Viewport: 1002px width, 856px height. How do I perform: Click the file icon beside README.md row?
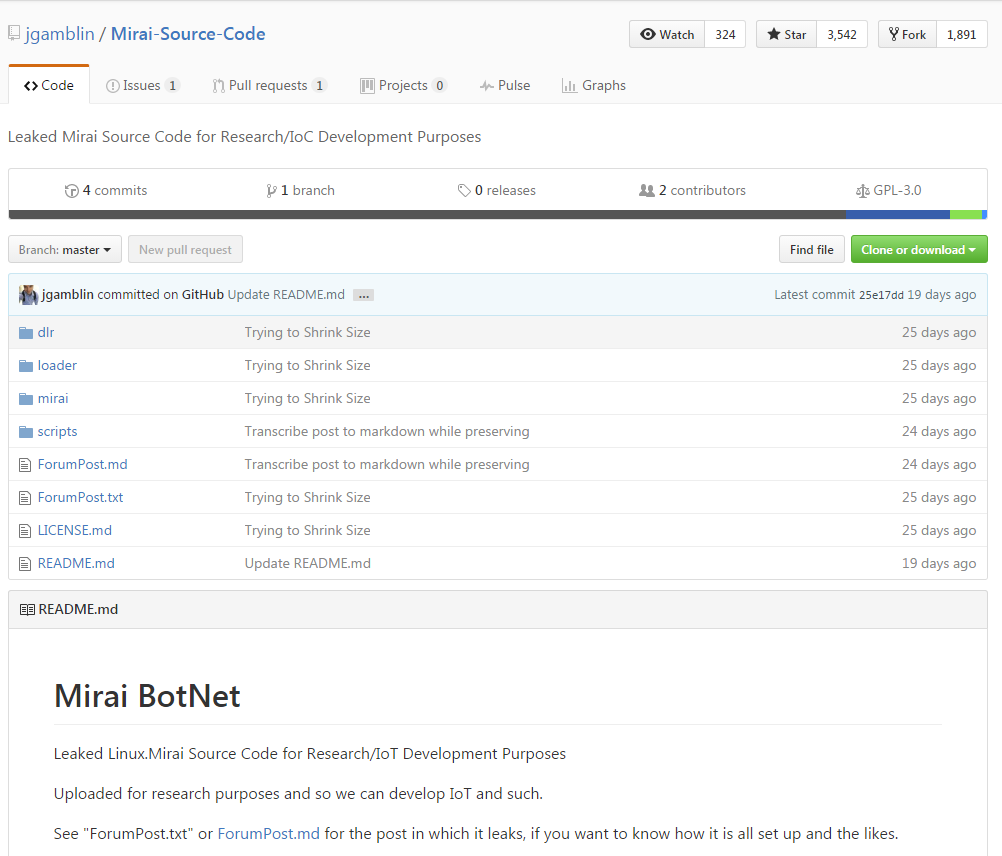coord(25,563)
